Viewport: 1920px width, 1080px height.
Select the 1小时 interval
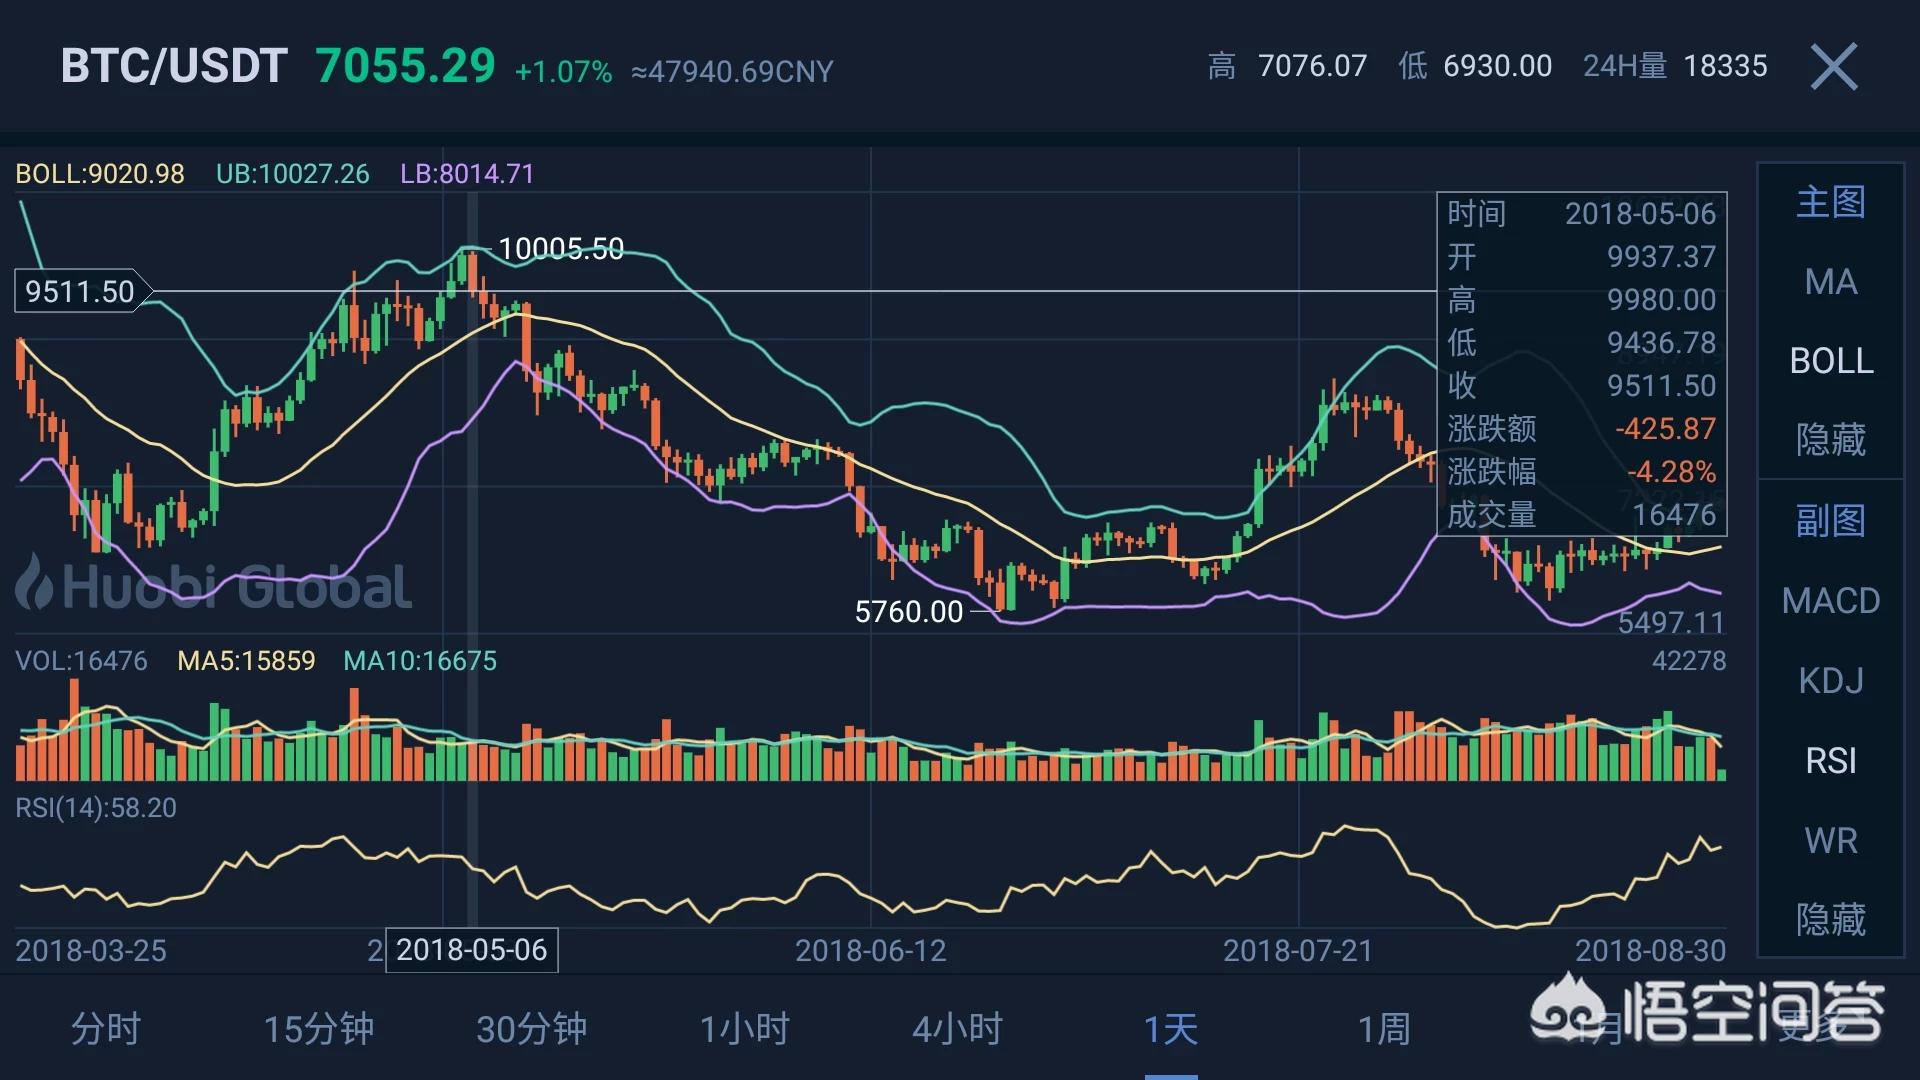[745, 1029]
